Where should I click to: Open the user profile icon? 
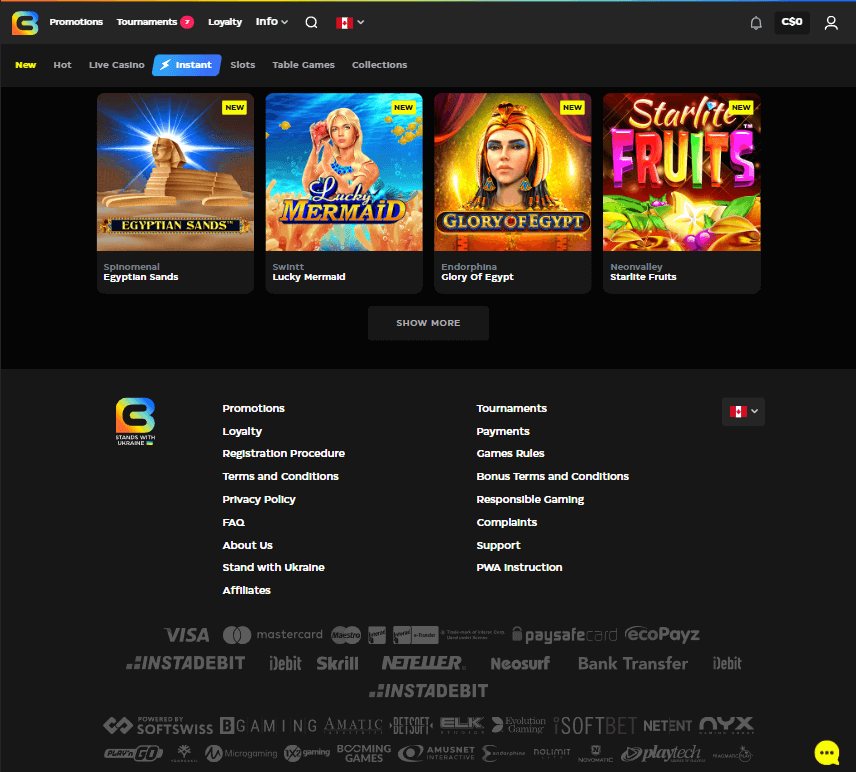tap(831, 22)
